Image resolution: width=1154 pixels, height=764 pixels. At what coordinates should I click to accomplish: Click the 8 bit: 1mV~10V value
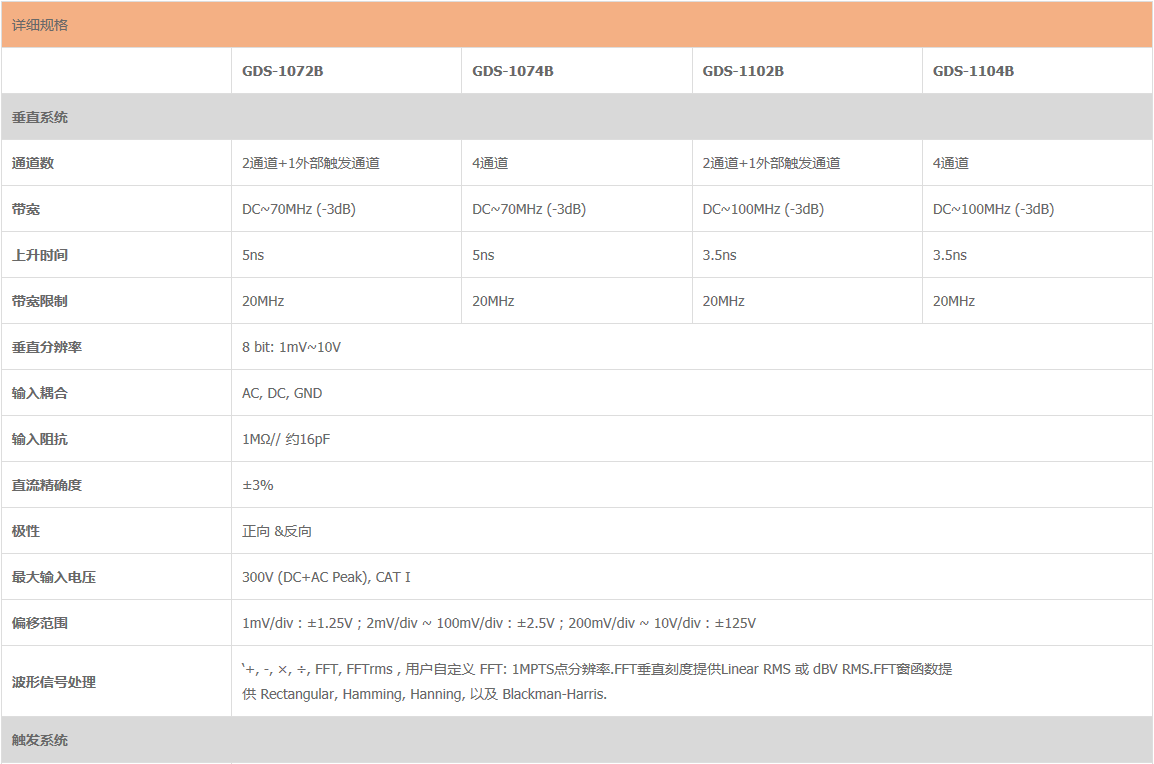pyautogui.click(x=291, y=347)
